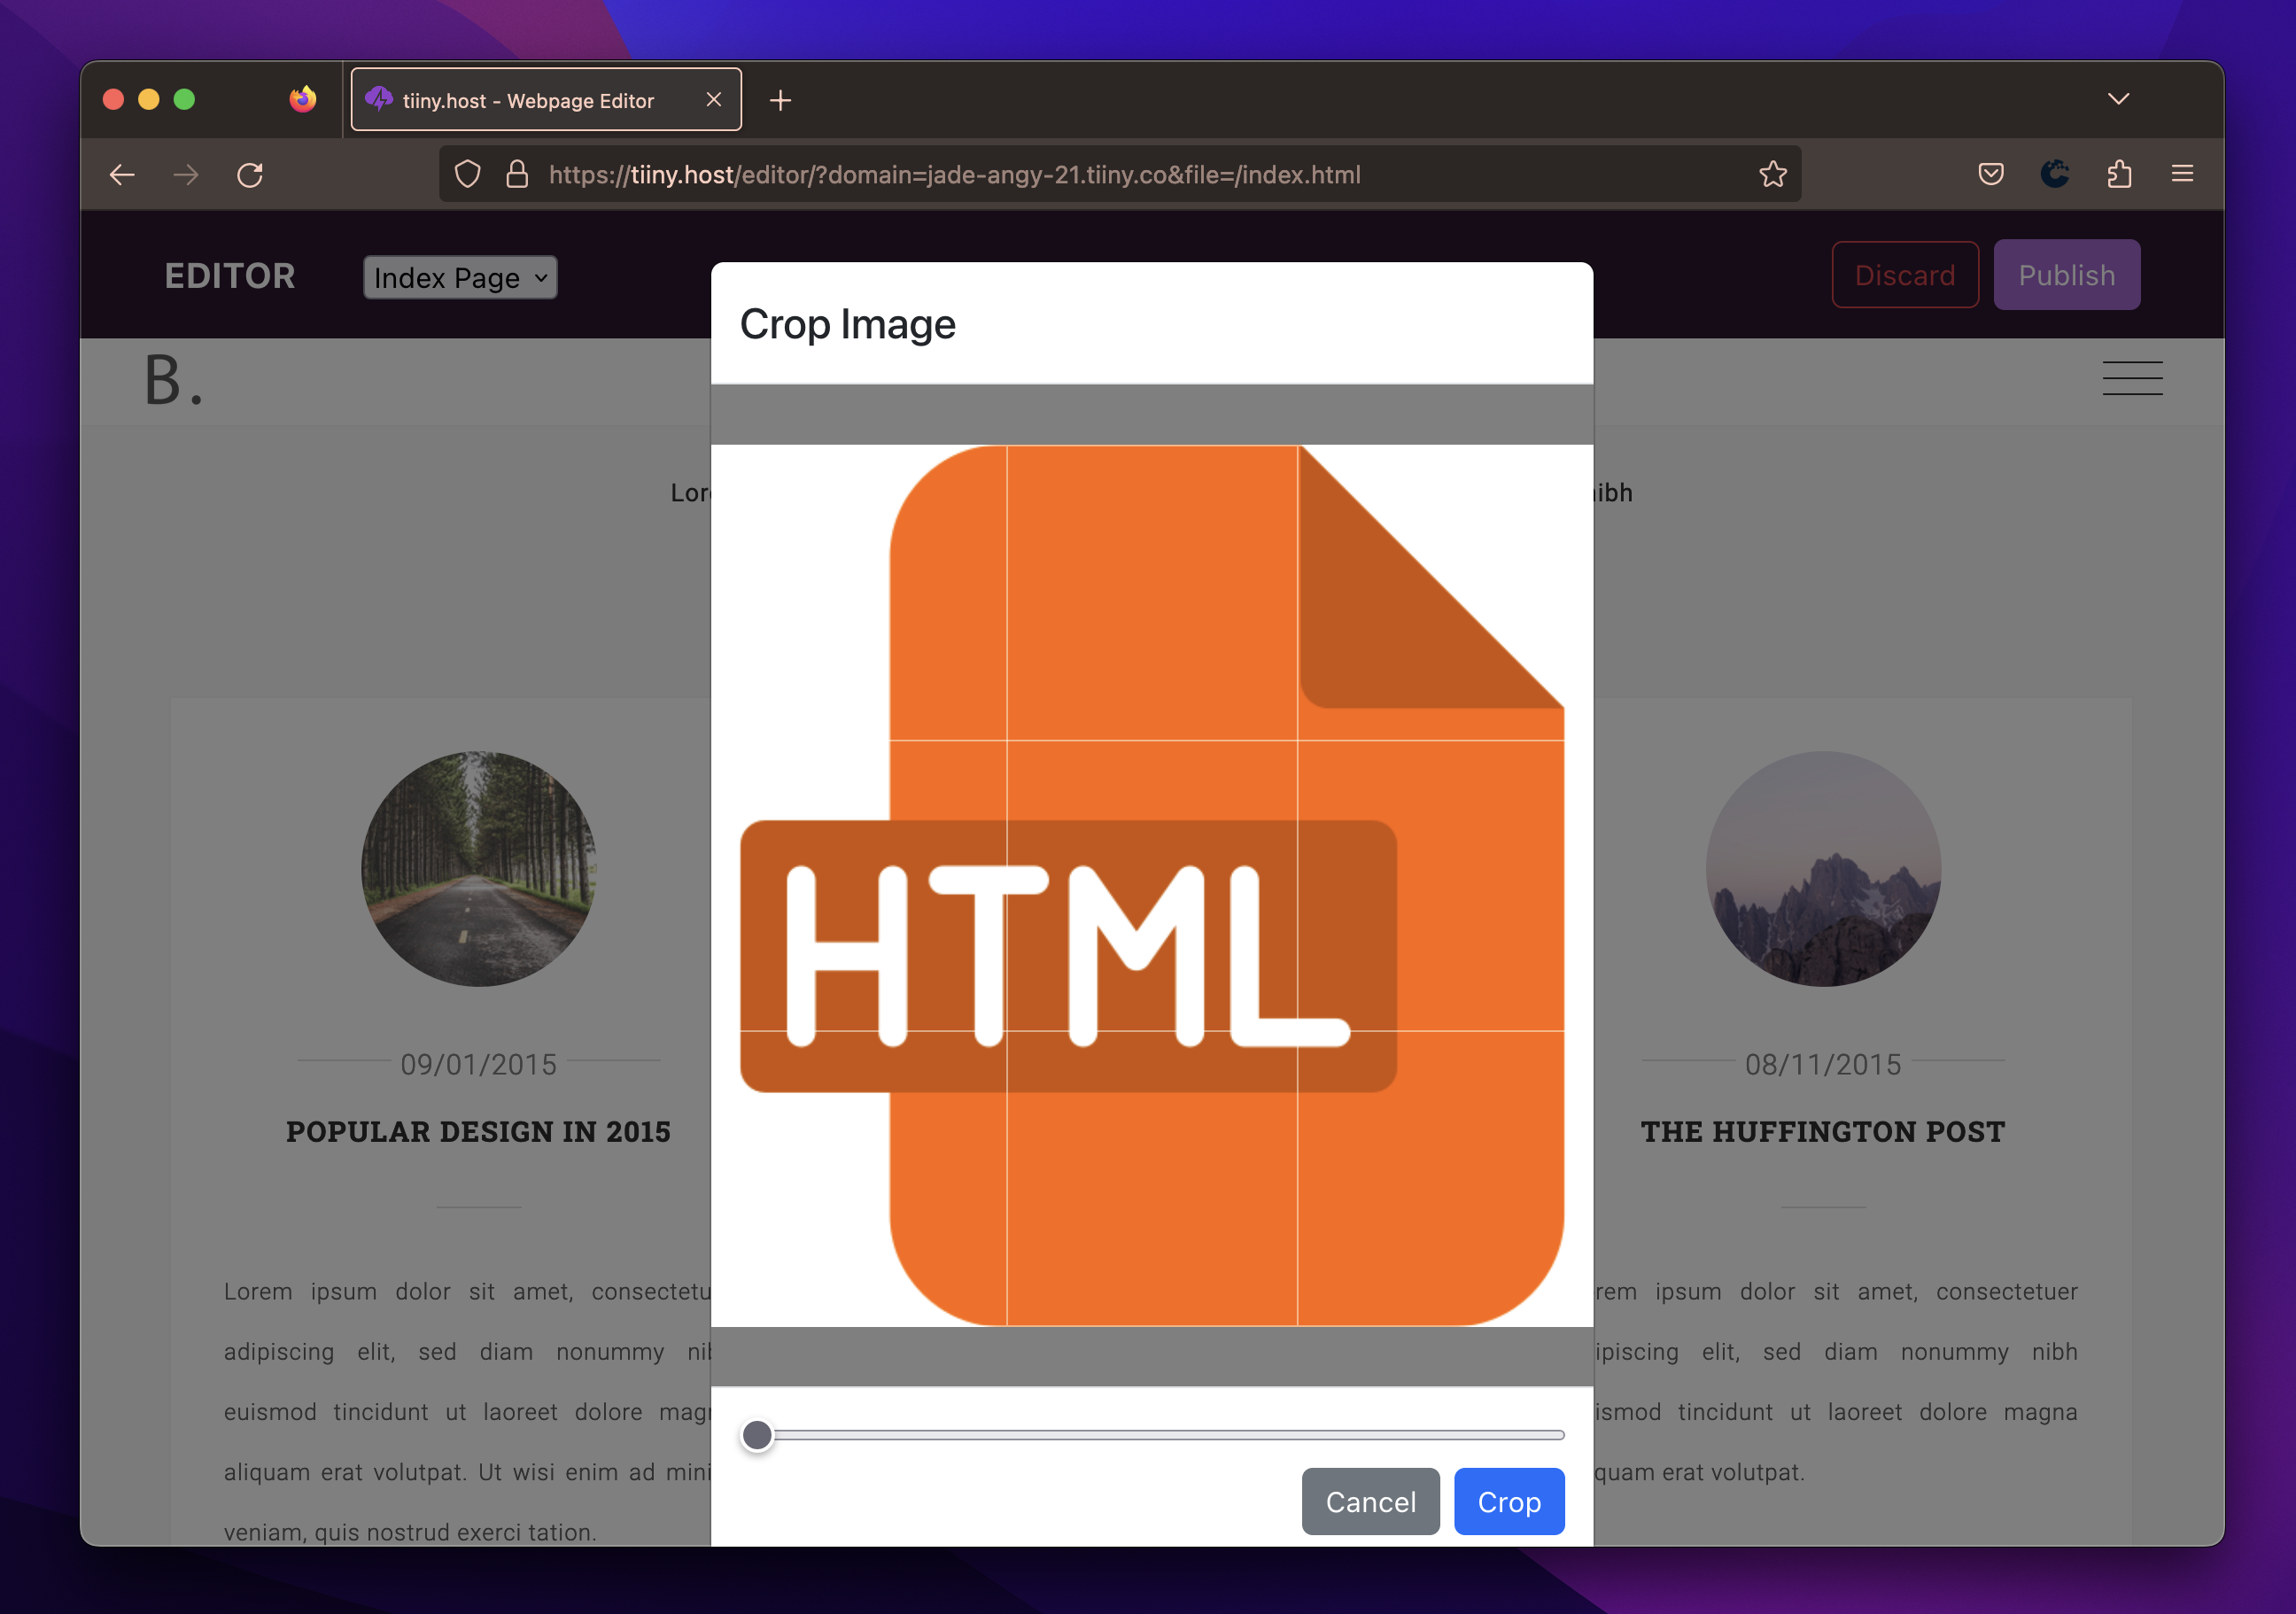The width and height of the screenshot is (2296, 1614).
Task: Click the Discard button
Action: pos(1904,275)
